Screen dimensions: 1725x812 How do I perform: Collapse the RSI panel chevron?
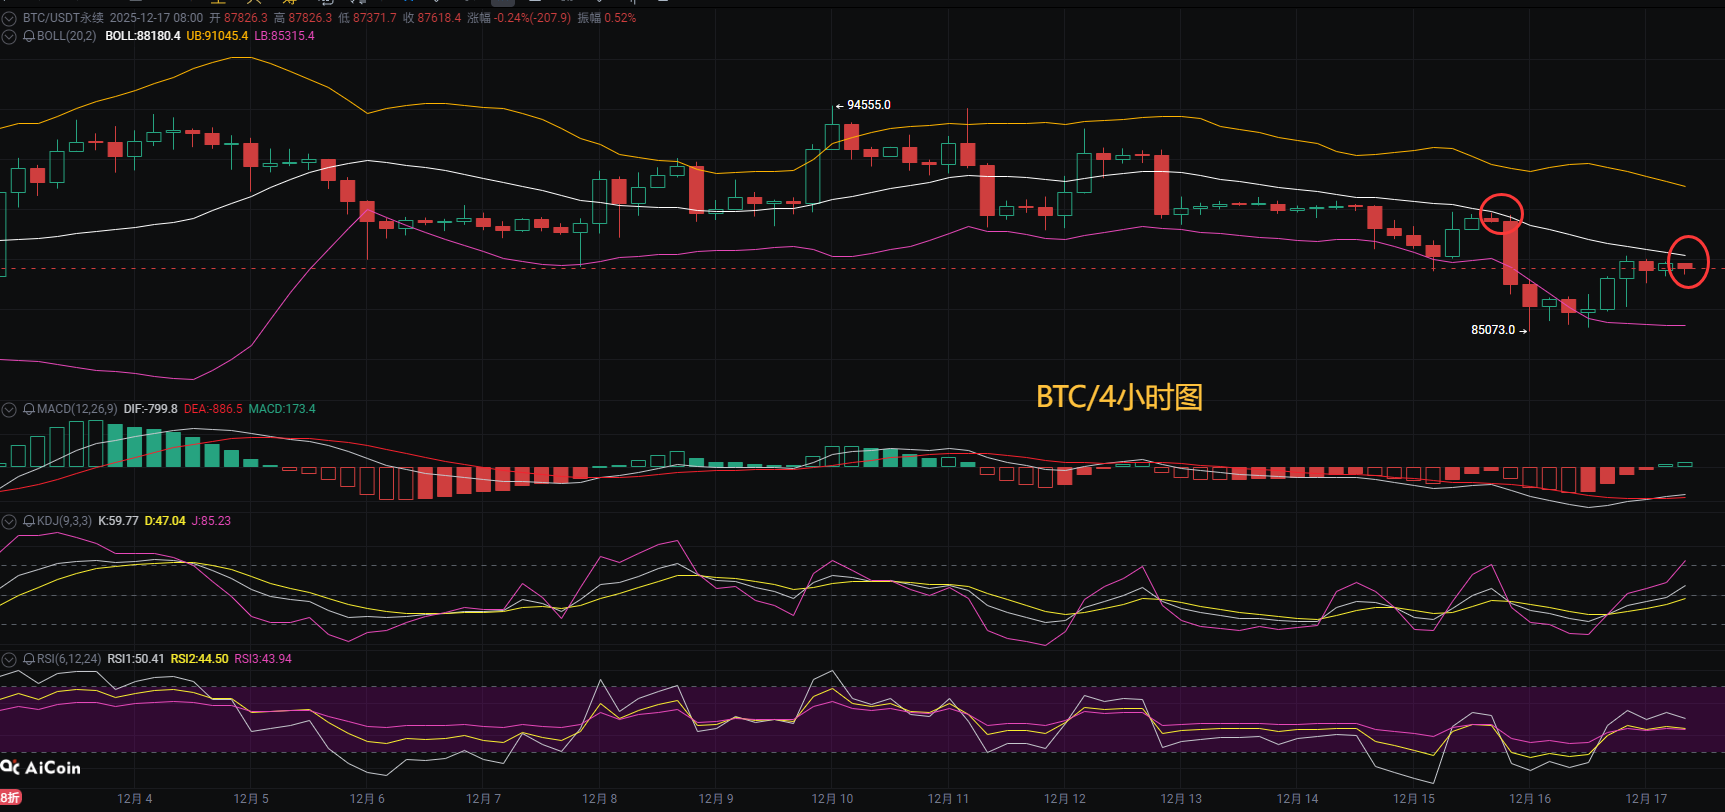(x=9, y=659)
